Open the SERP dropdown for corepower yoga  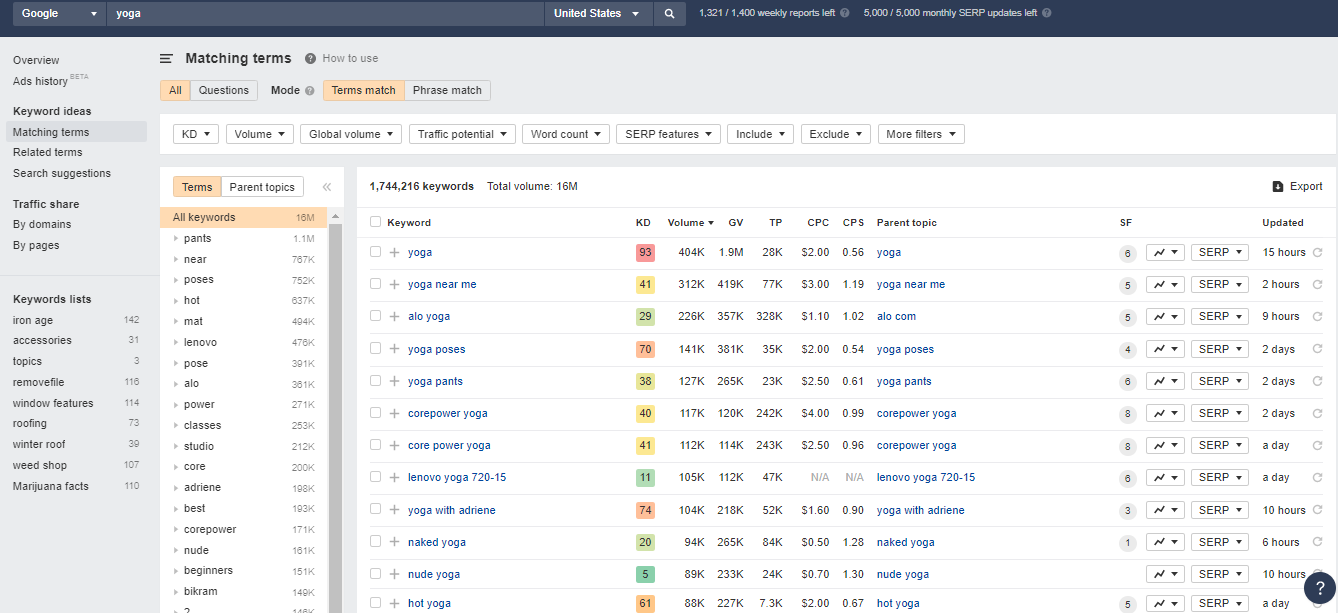point(1219,412)
